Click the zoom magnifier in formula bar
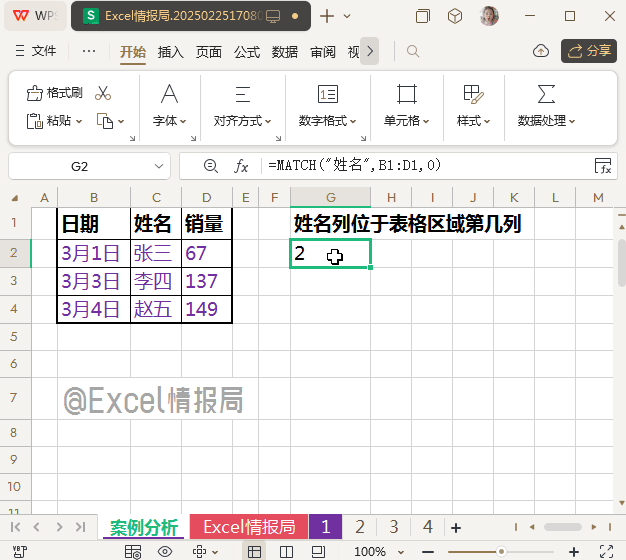The height and width of the screenshot is (560, 626). click(210, 166)
